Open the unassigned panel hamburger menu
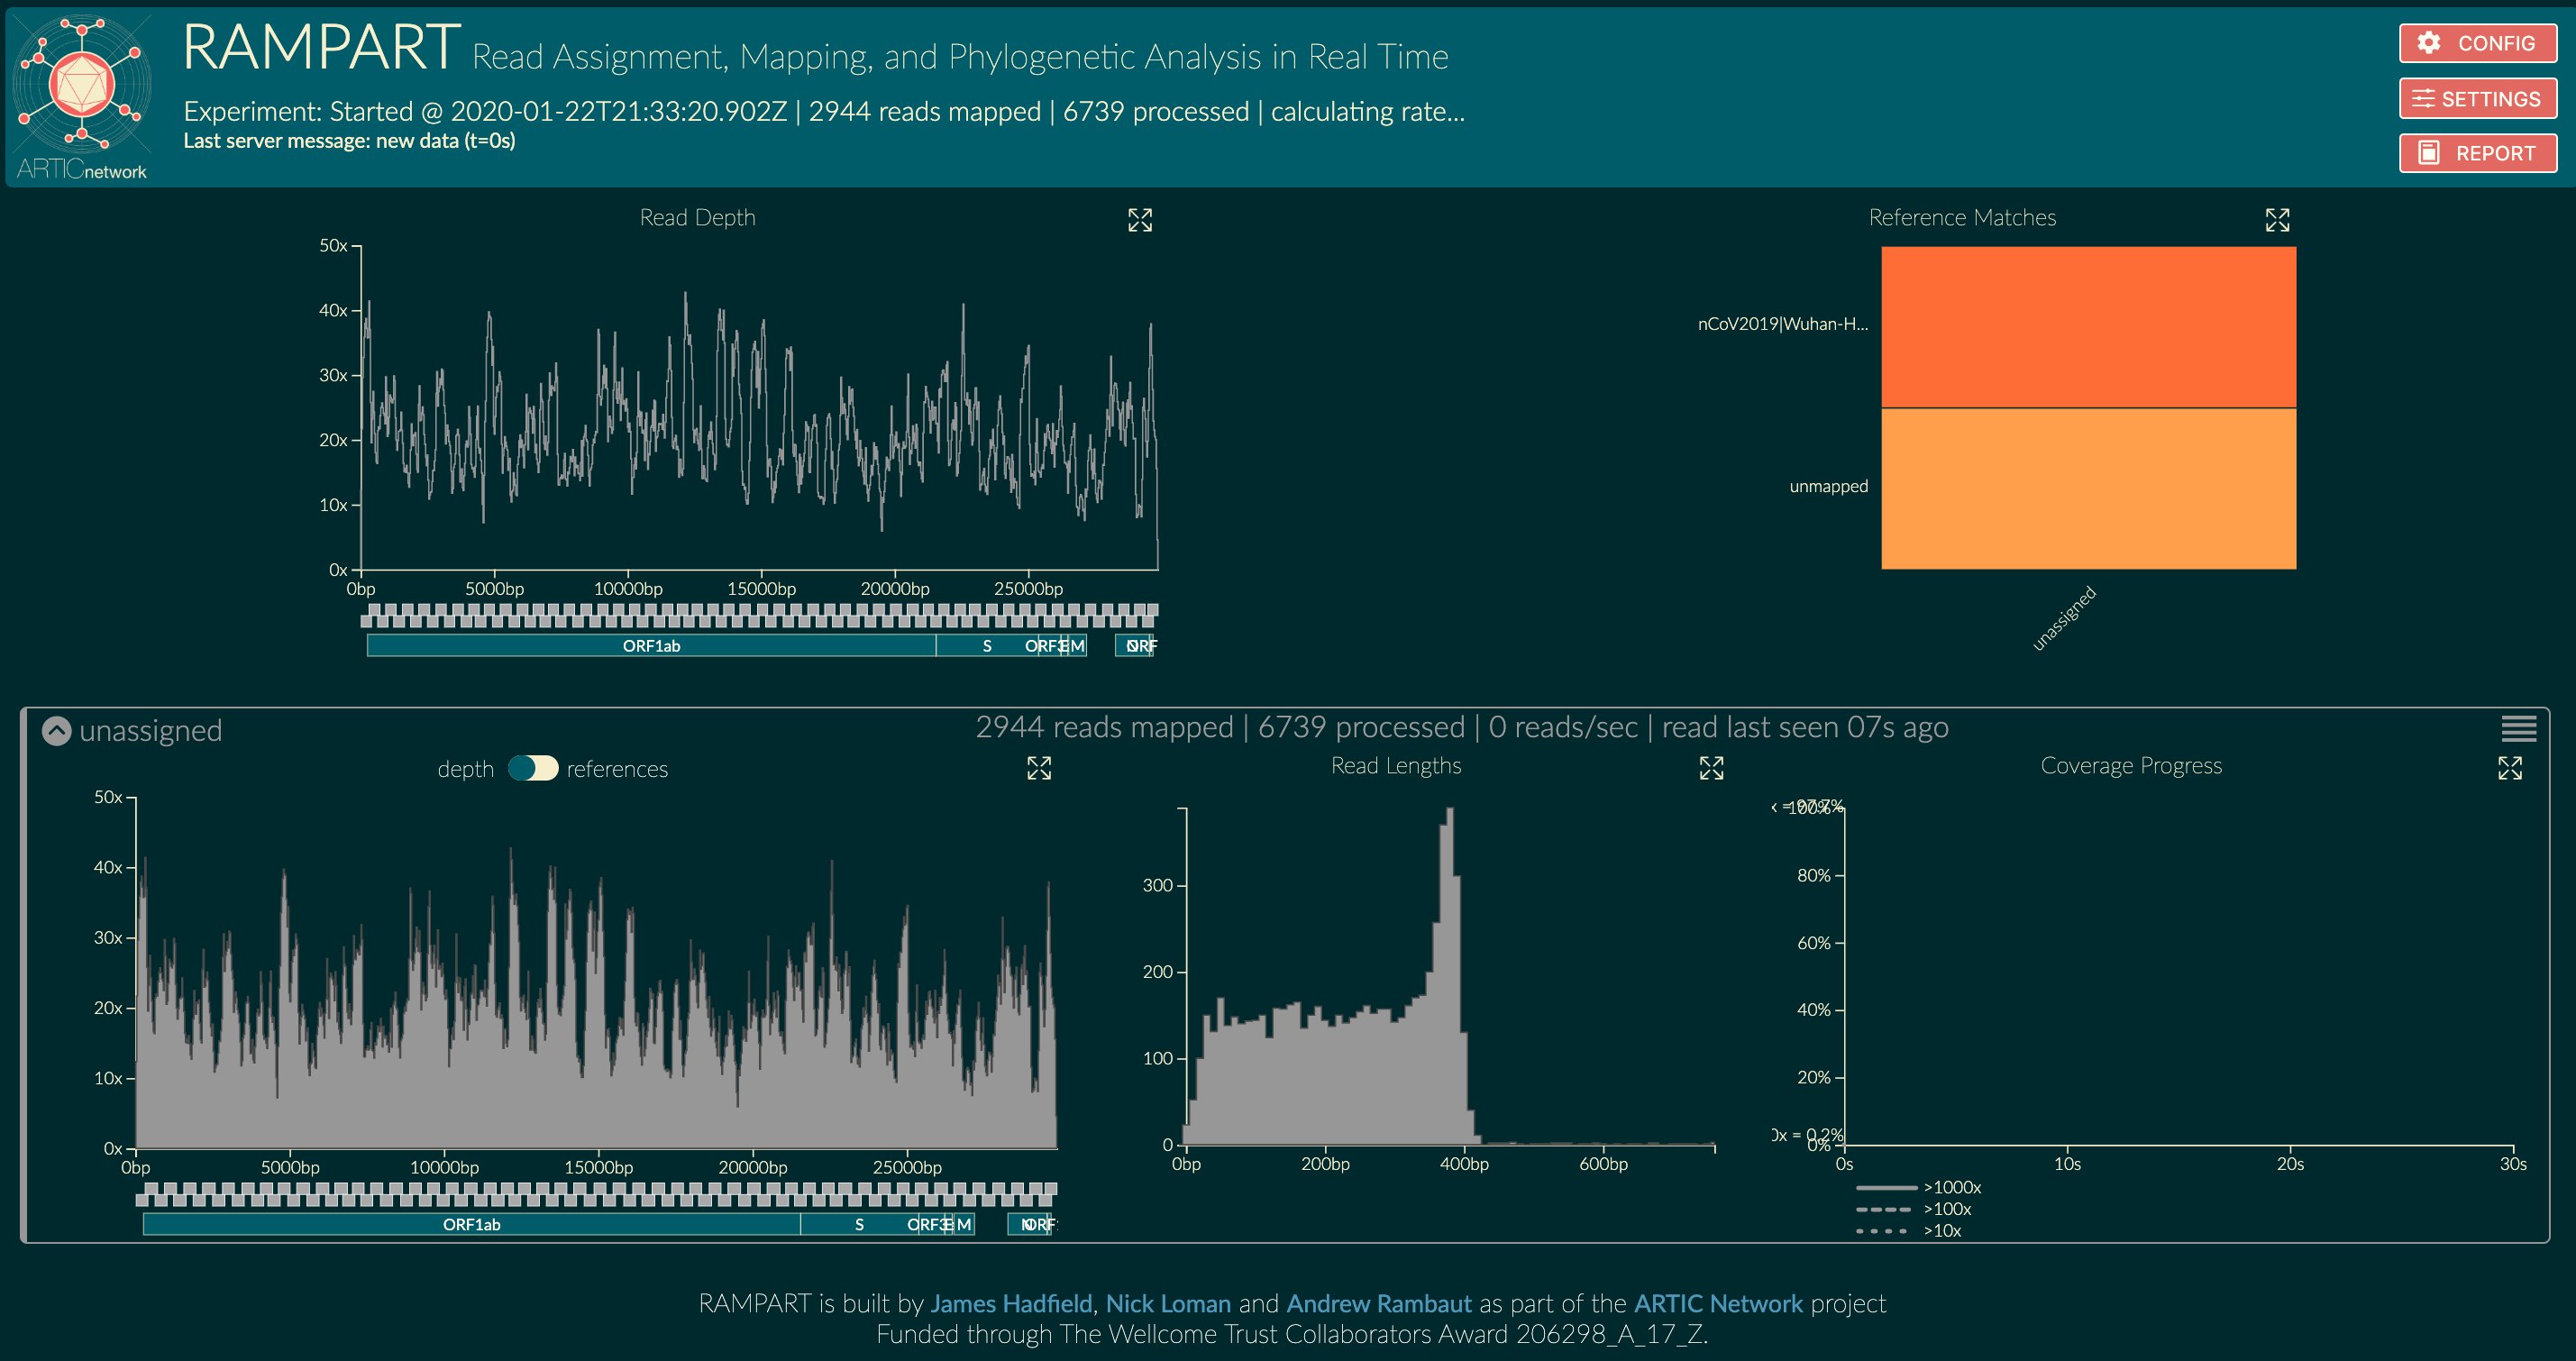Viewport: 2576px width, 1361px height. (x=2518, y=729)
